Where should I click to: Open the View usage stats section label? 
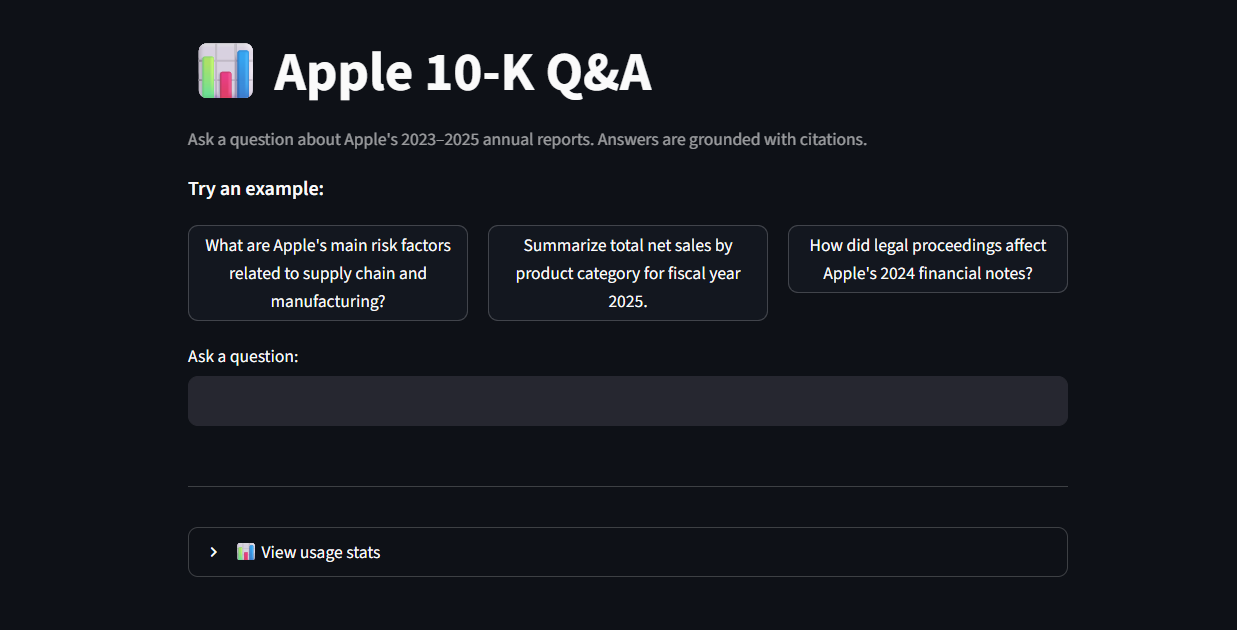click(x=321, y=552)
